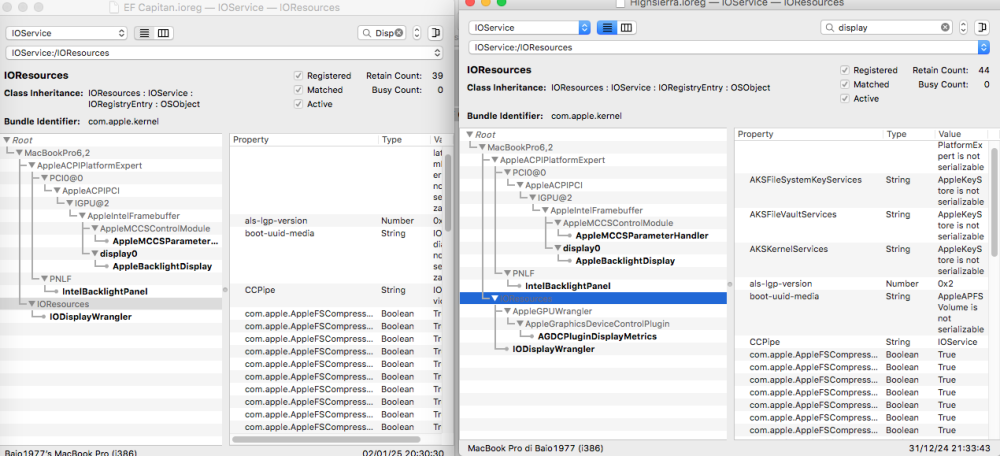
Task: Select PCI0@0 in El Capitan window
Action: point(66,178)
